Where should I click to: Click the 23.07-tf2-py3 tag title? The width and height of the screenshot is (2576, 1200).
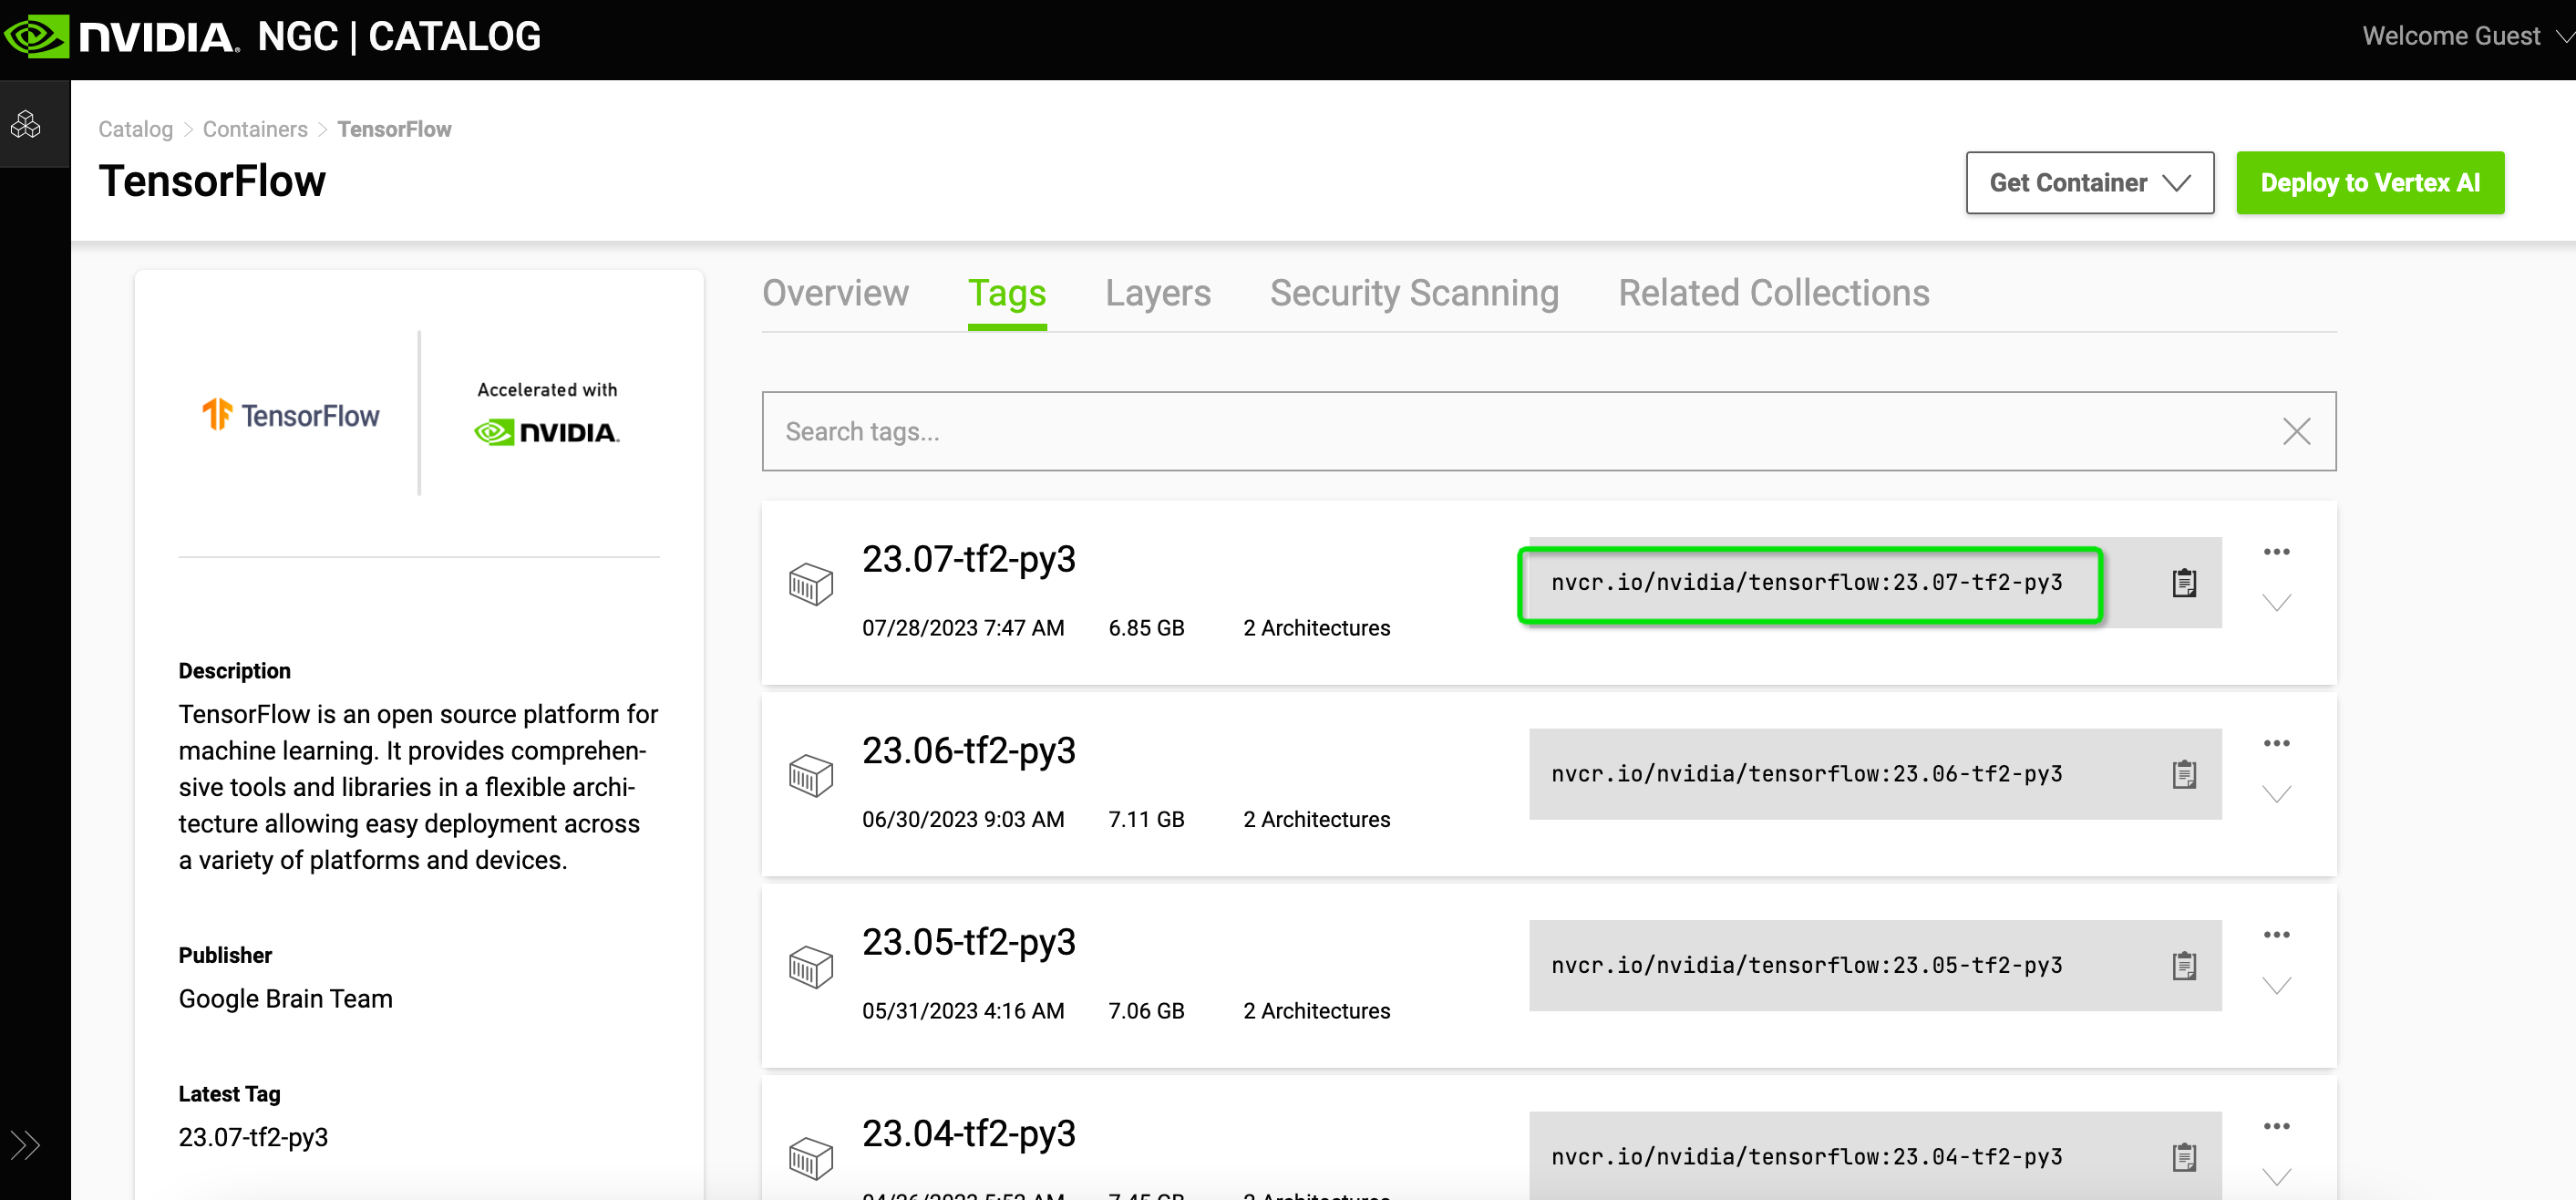click(969, 560)
